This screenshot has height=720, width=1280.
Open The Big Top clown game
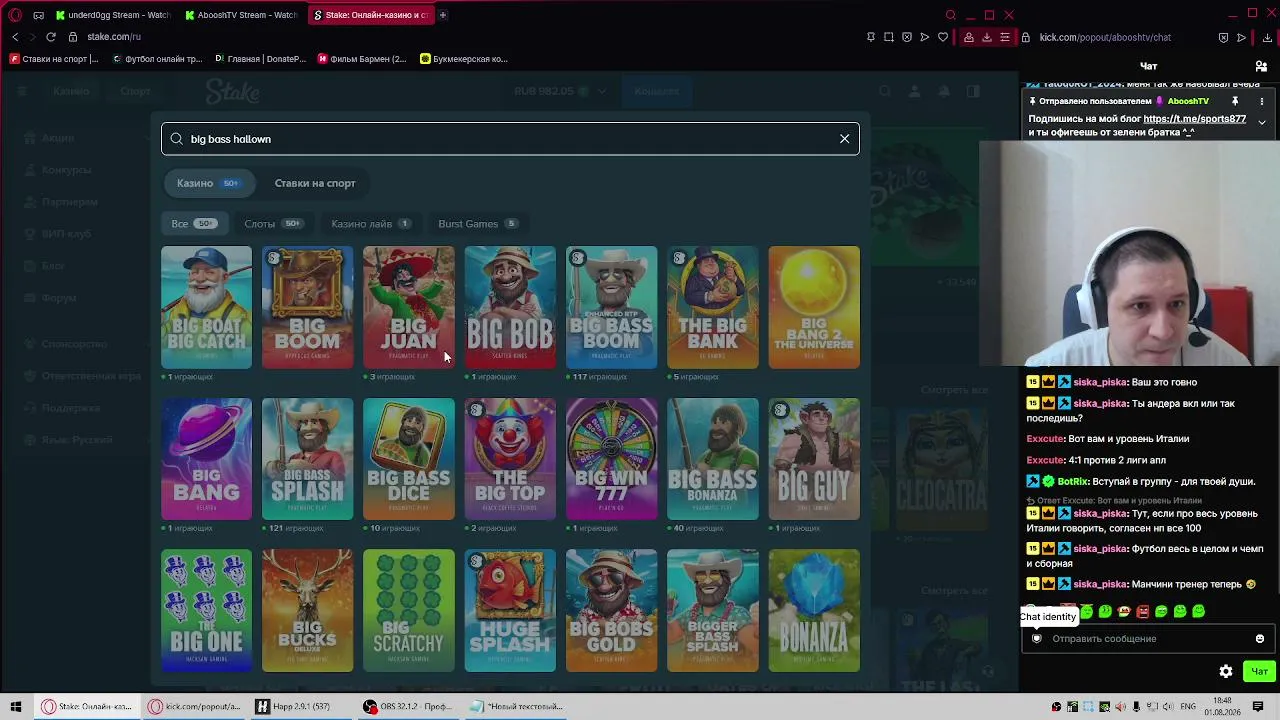coord(510,459)
